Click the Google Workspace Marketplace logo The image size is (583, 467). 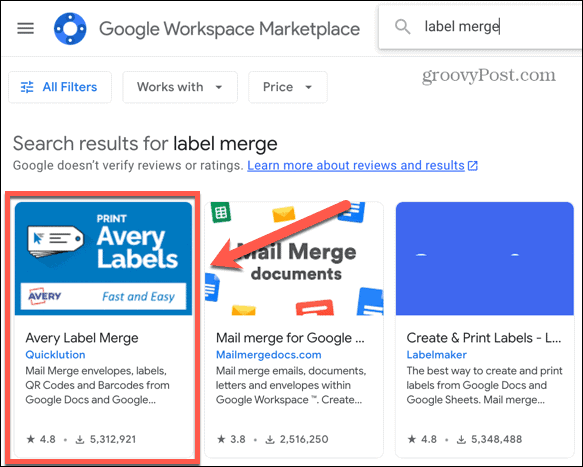click(70, 29)
